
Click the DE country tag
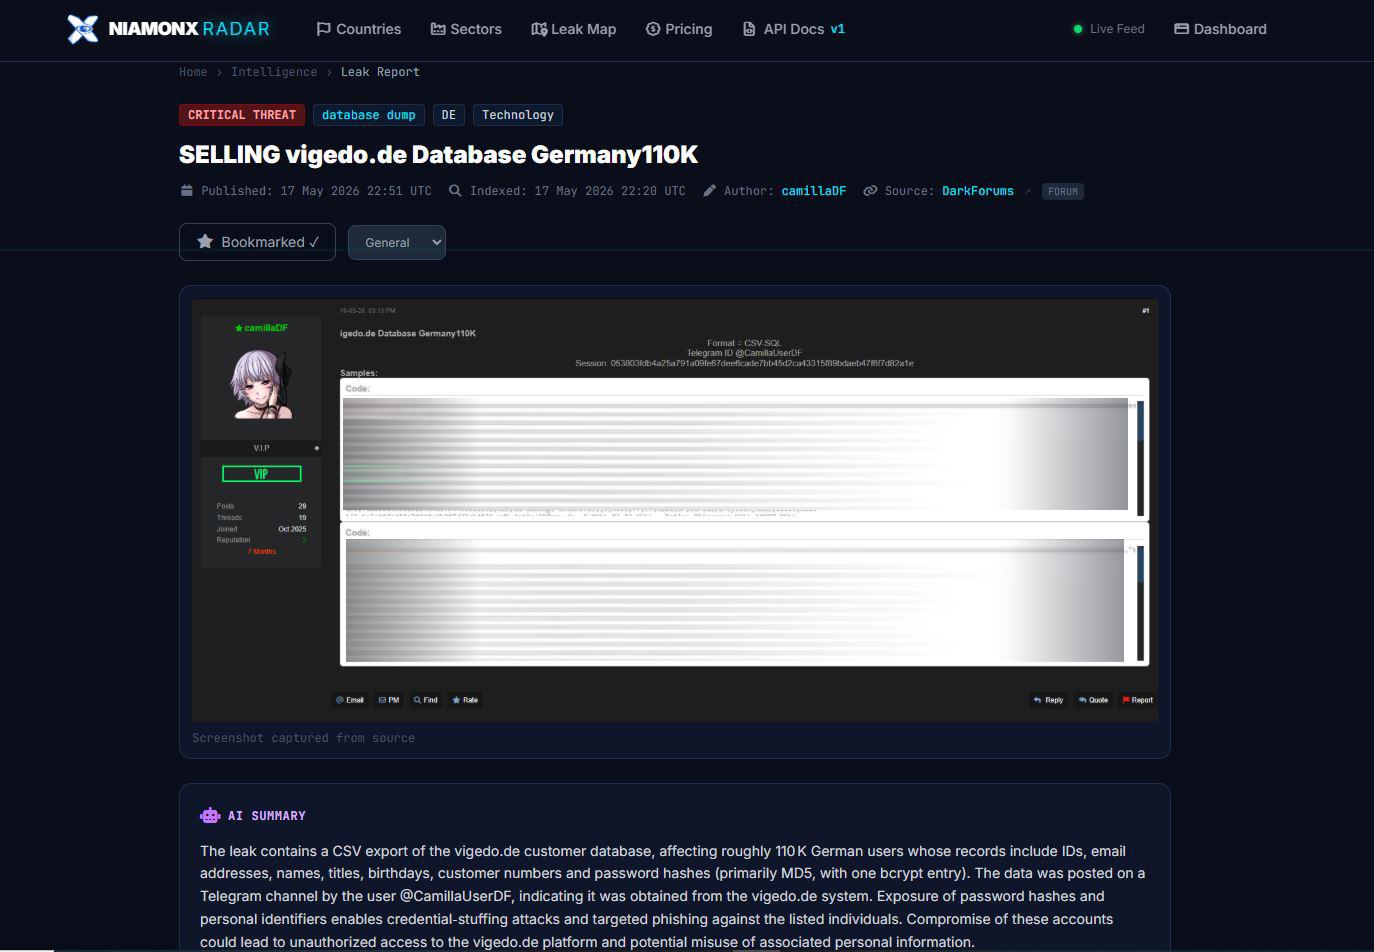tap(449, 115)
